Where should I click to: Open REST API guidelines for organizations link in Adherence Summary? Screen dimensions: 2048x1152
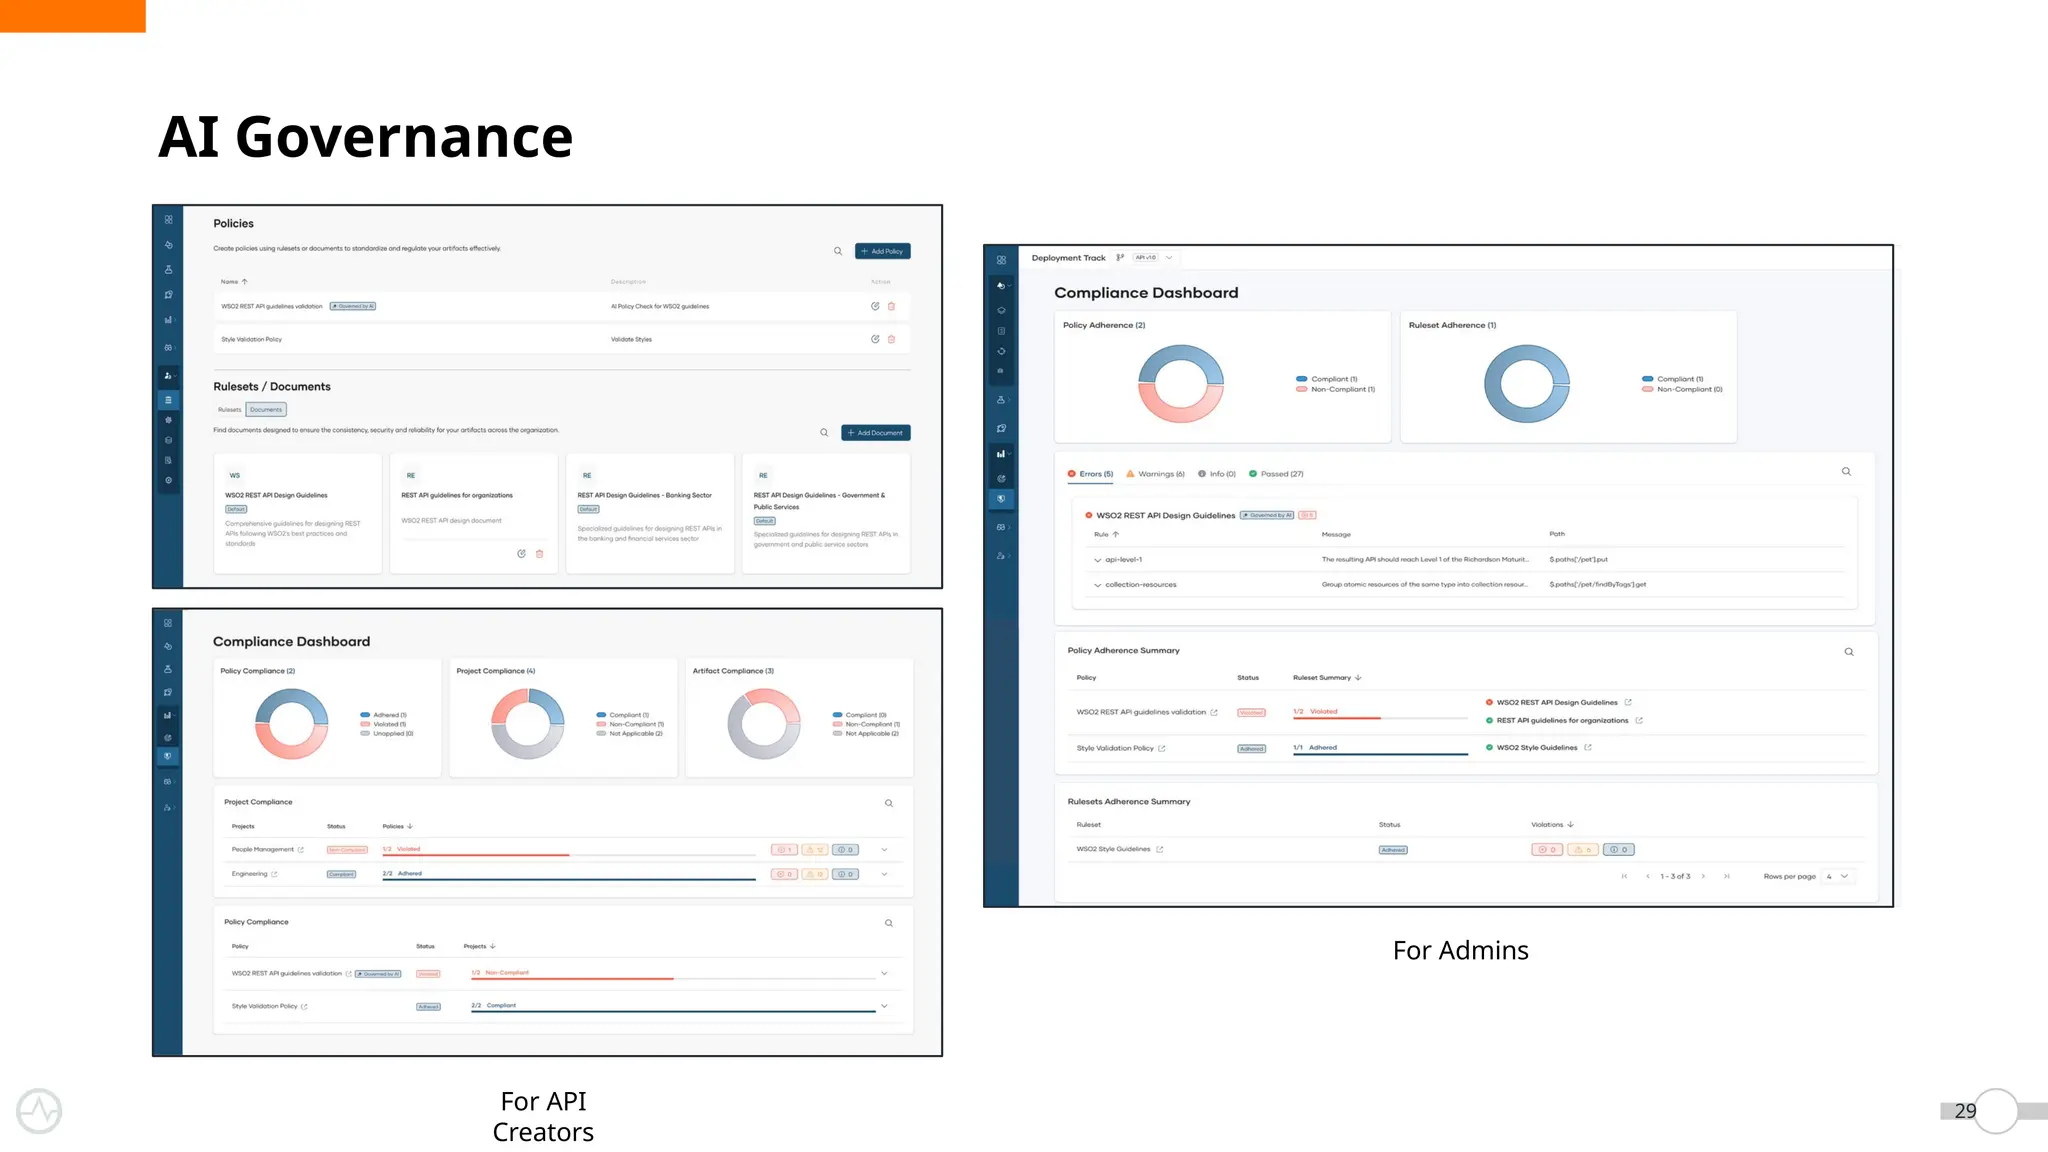coord(1639,720)
